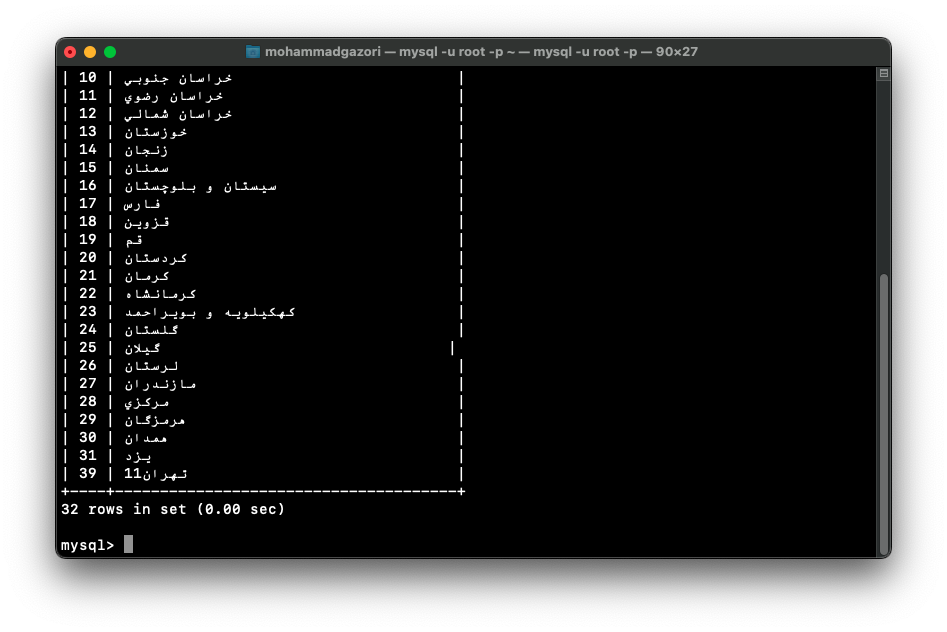Viewport: 947px width, 632px height.
Task: Click the terminal cursor block after mysql>
Action: click(x=128, y=544)
